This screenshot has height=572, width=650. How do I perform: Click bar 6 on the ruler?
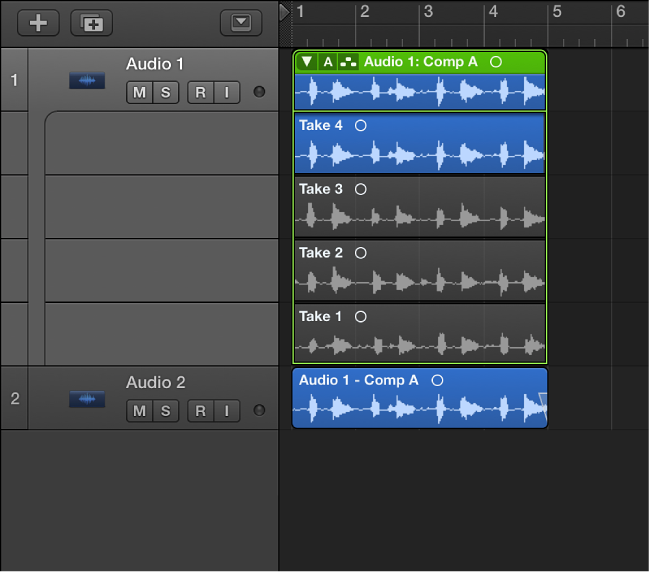(621, 12)
